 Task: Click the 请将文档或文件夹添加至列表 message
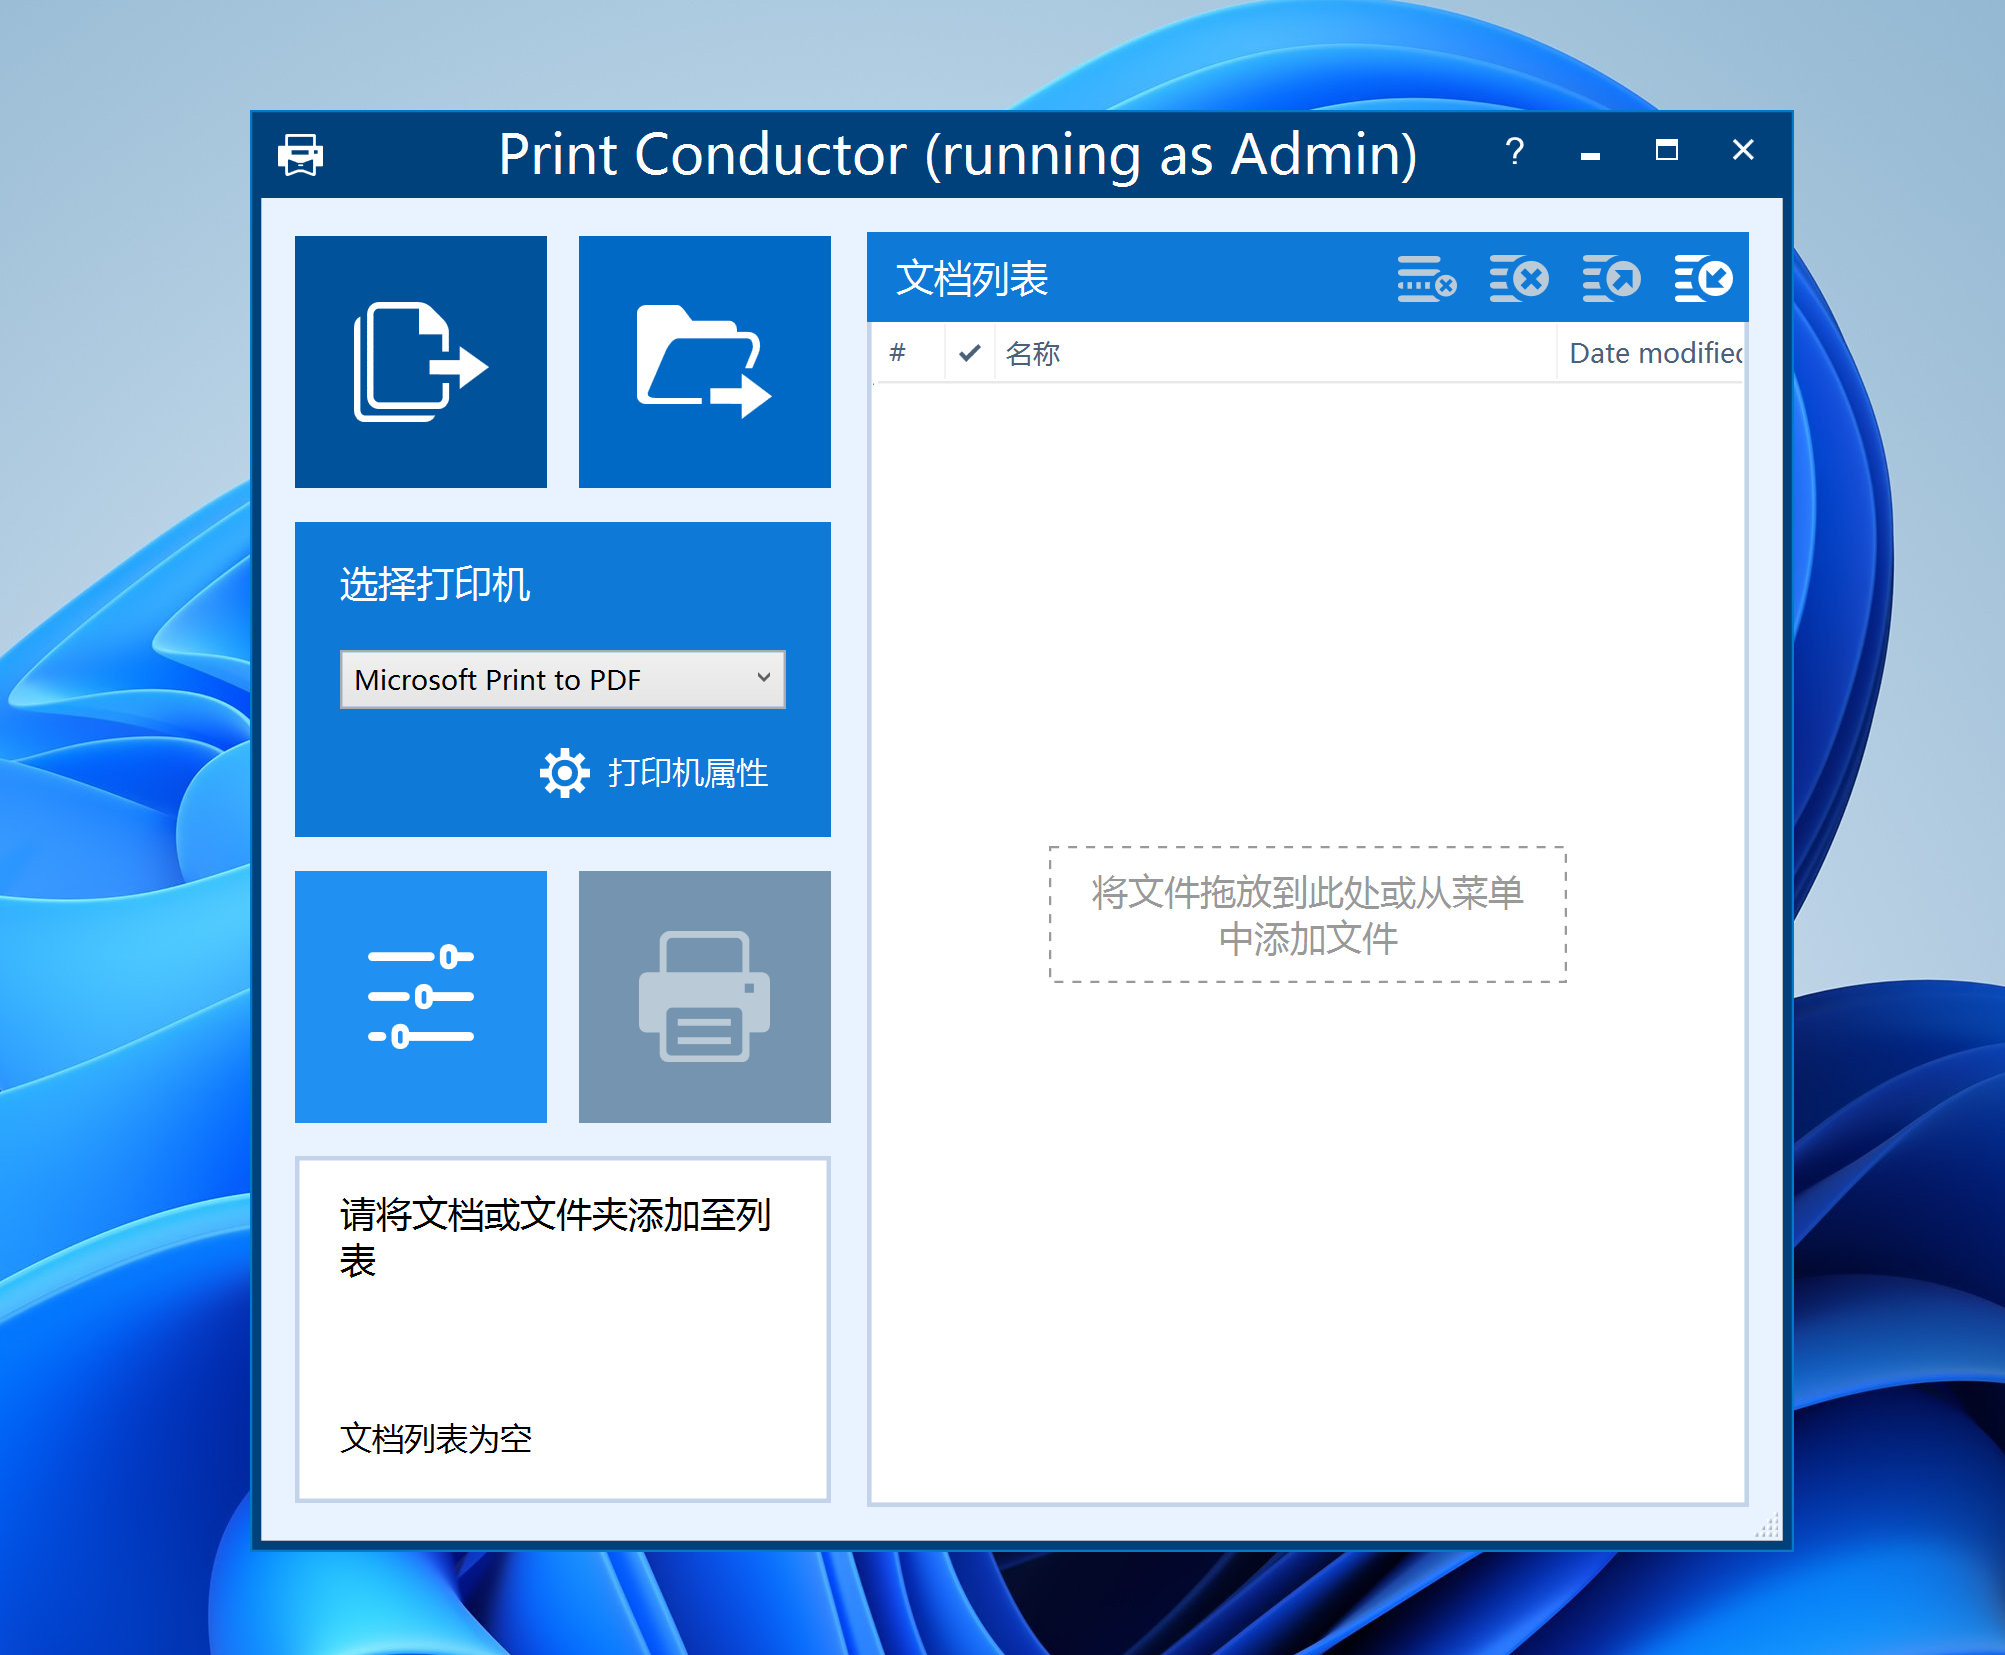[x=555, y=1237]
